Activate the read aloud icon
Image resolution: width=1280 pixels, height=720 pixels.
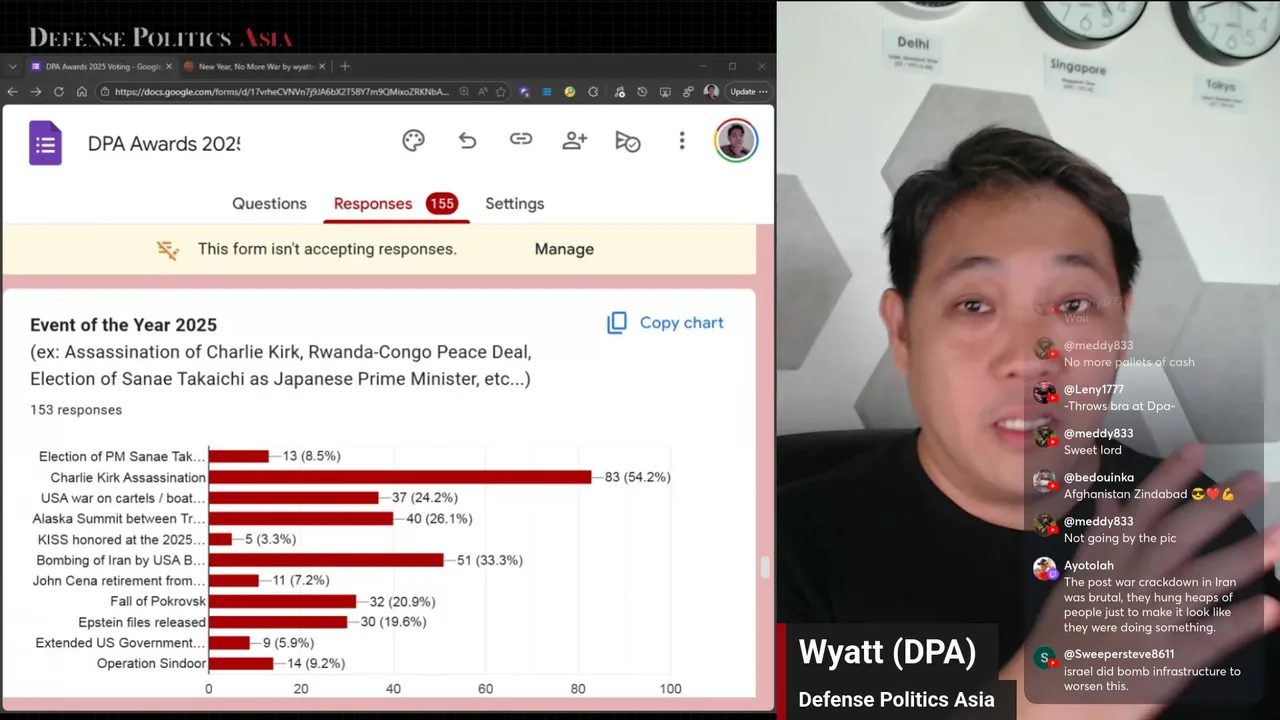(483, 91)
